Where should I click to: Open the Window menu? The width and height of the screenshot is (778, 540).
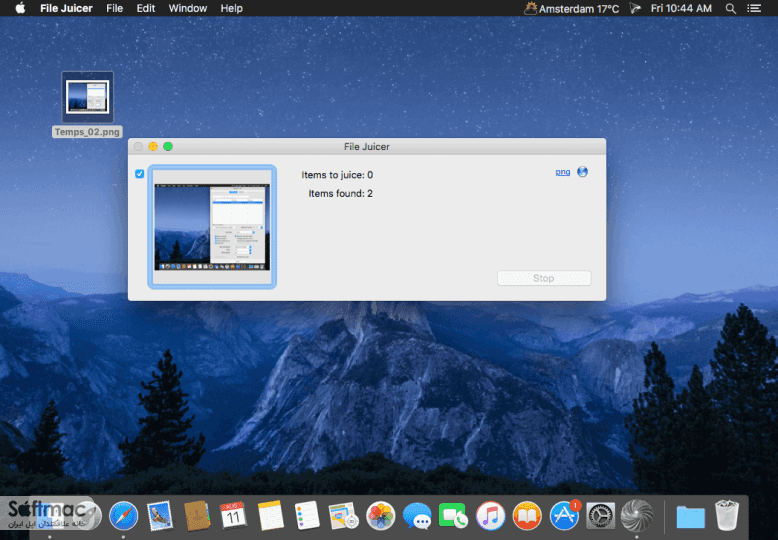[x=188, y=8]
